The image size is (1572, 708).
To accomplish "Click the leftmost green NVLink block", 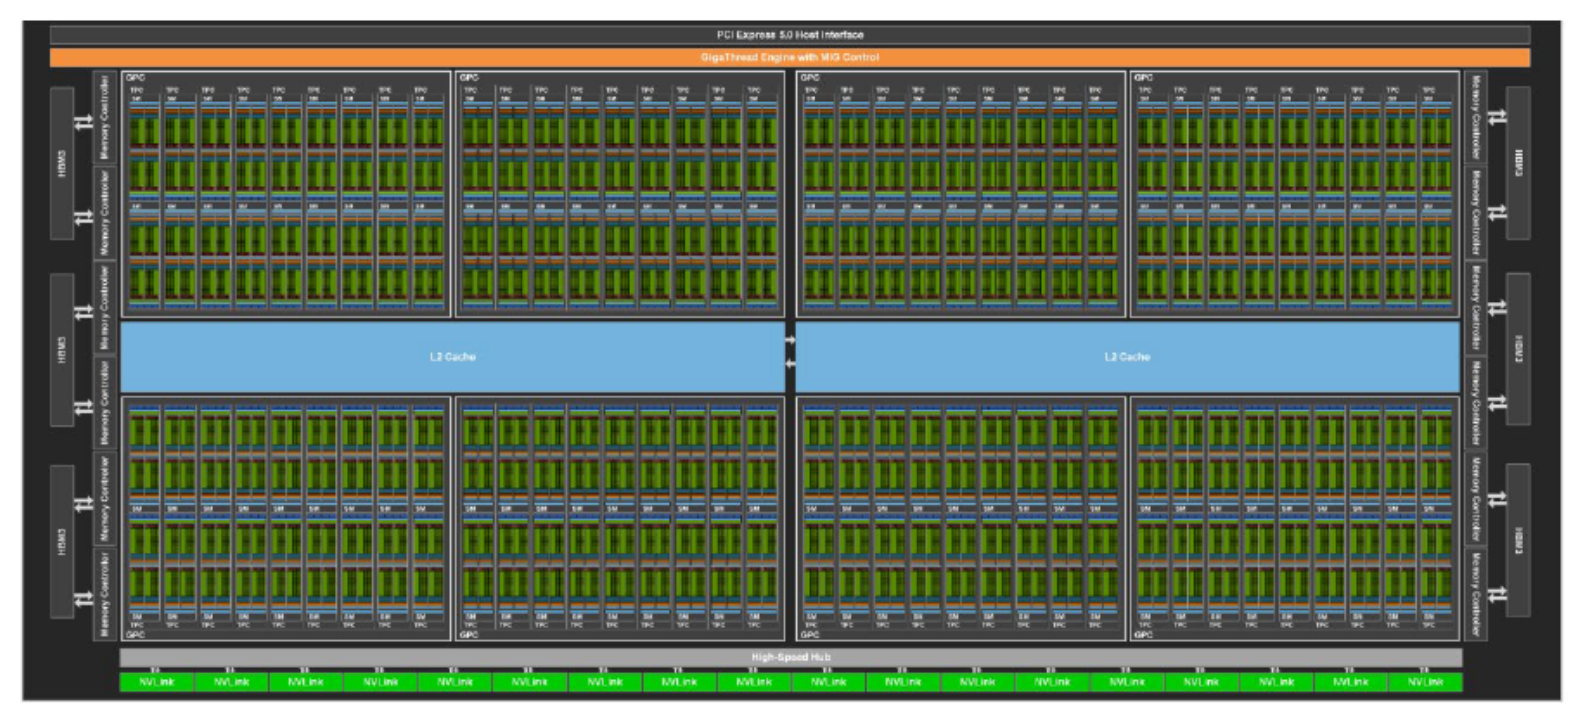I will click(156, 682).
